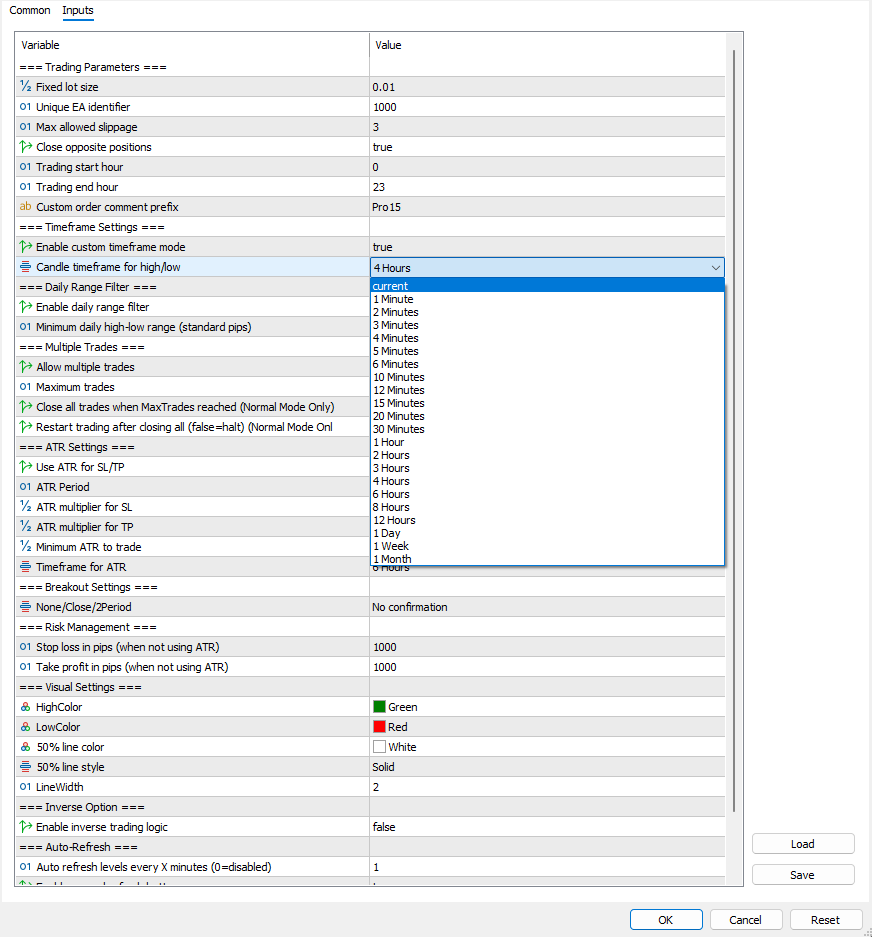Click the Minimum daily high-low range integer icon
The image size is (872, 937).
(x=25, y=327)
